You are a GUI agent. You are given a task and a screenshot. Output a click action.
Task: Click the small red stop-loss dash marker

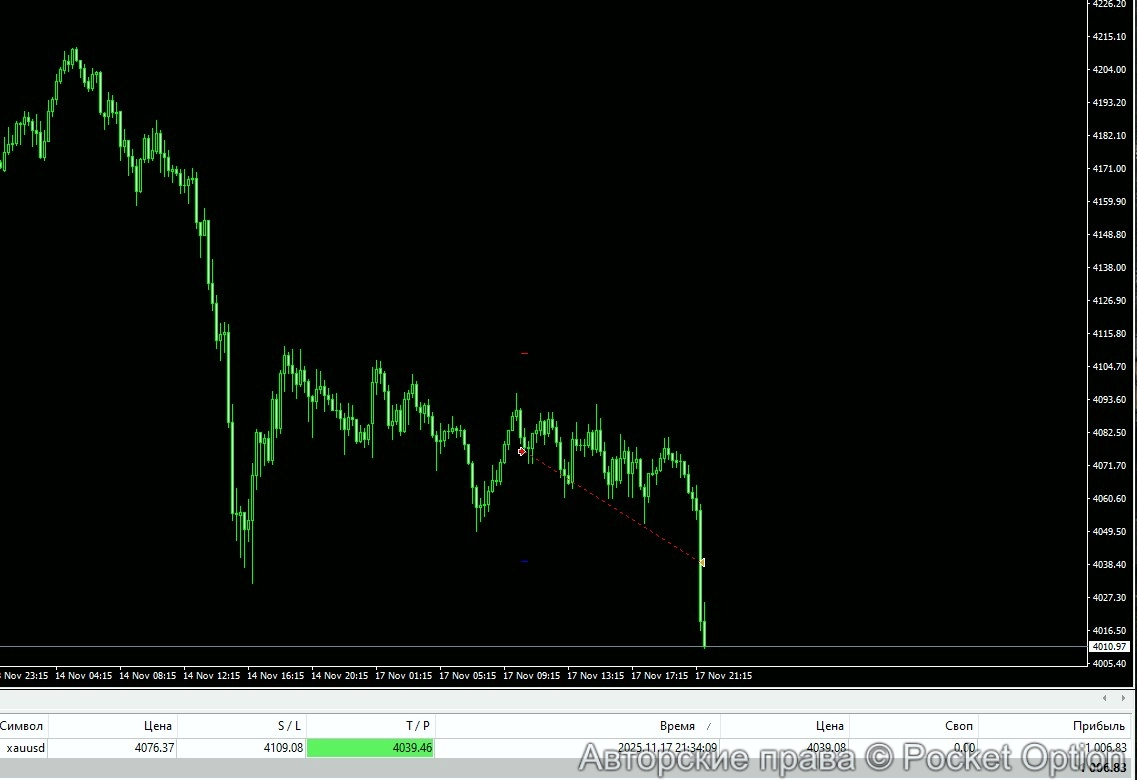click(523, 352)
